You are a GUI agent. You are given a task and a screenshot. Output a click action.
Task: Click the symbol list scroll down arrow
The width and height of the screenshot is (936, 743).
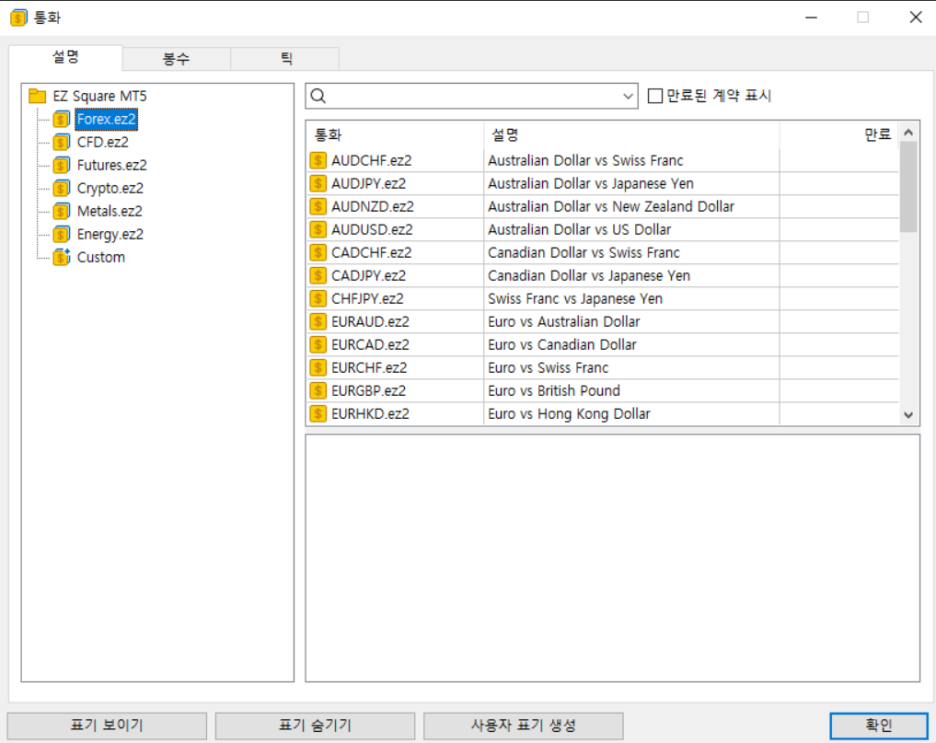(x=909, y=415)
